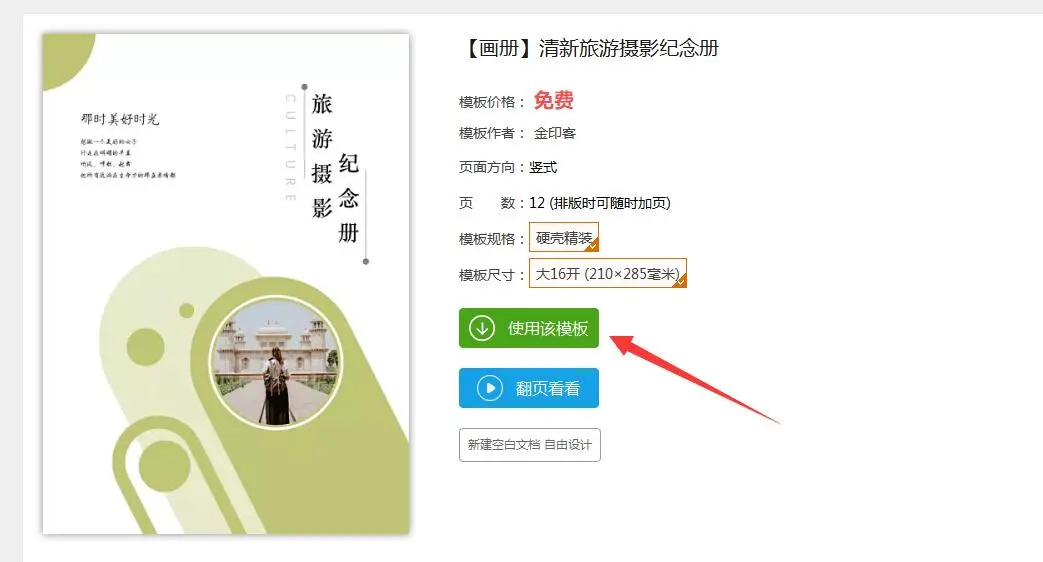Click the circular photo of the traveler
The image size is (1043, 562).
[277, 362]
